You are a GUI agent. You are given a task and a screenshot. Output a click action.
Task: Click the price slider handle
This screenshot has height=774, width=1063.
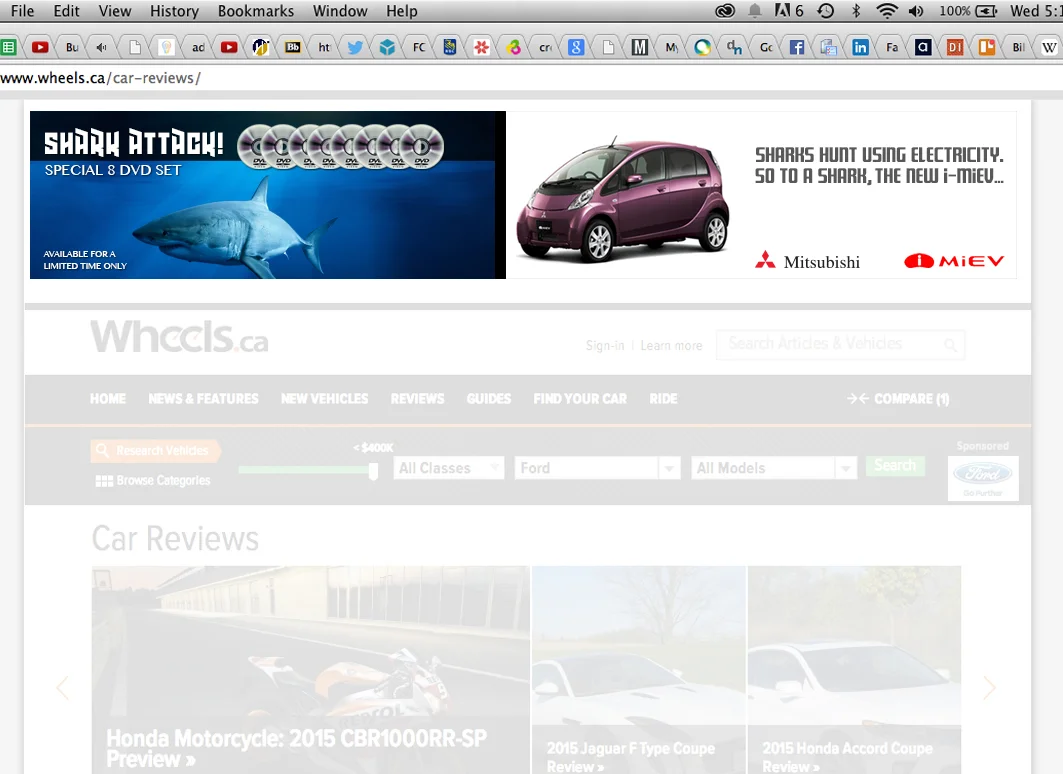tap(373, 470)
